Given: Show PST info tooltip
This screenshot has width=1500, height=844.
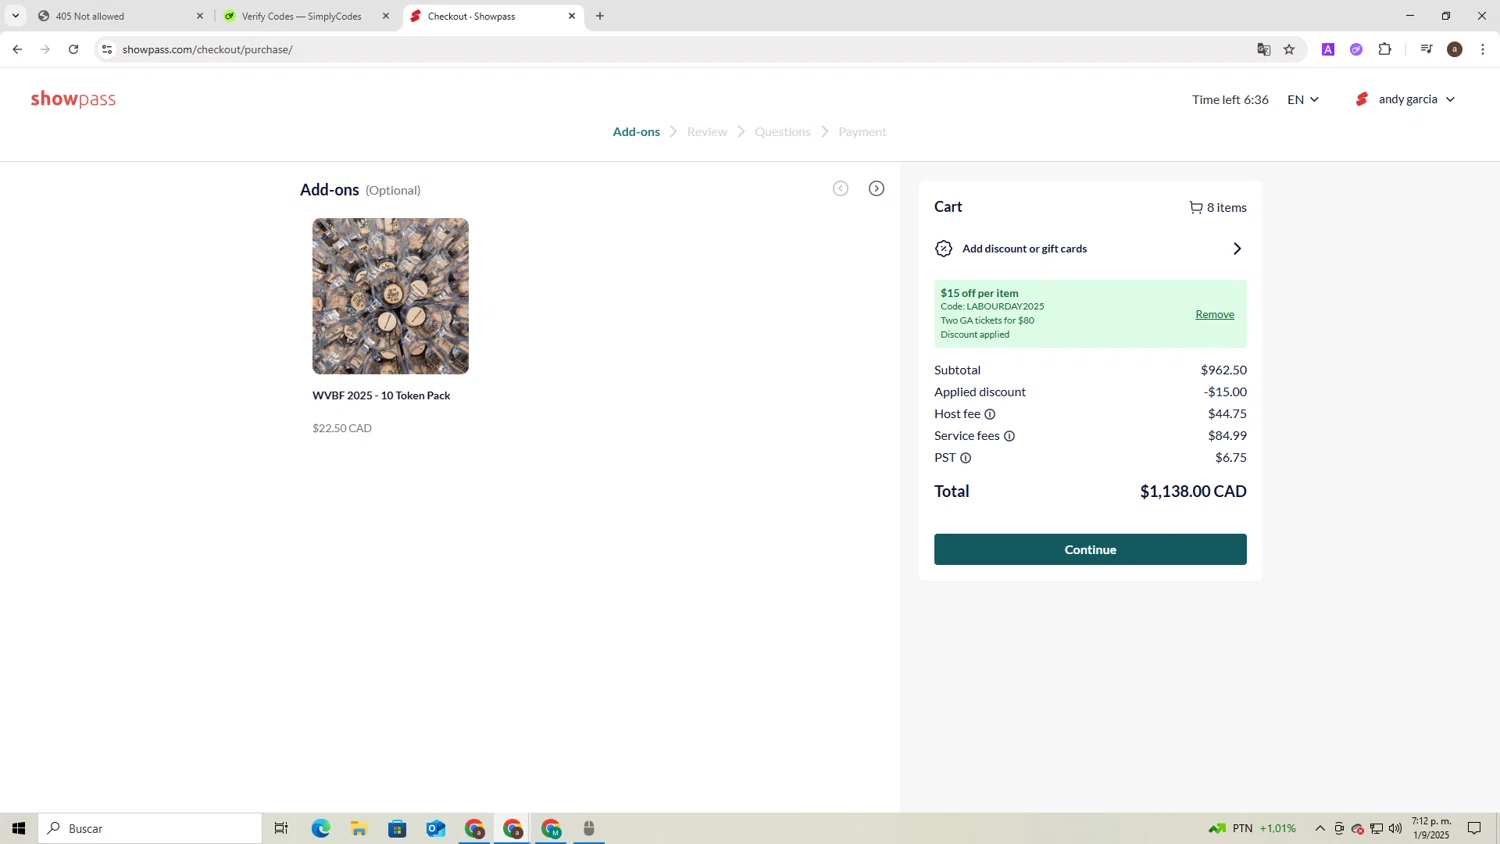Looking at the screenshot, I should [966, 458].
